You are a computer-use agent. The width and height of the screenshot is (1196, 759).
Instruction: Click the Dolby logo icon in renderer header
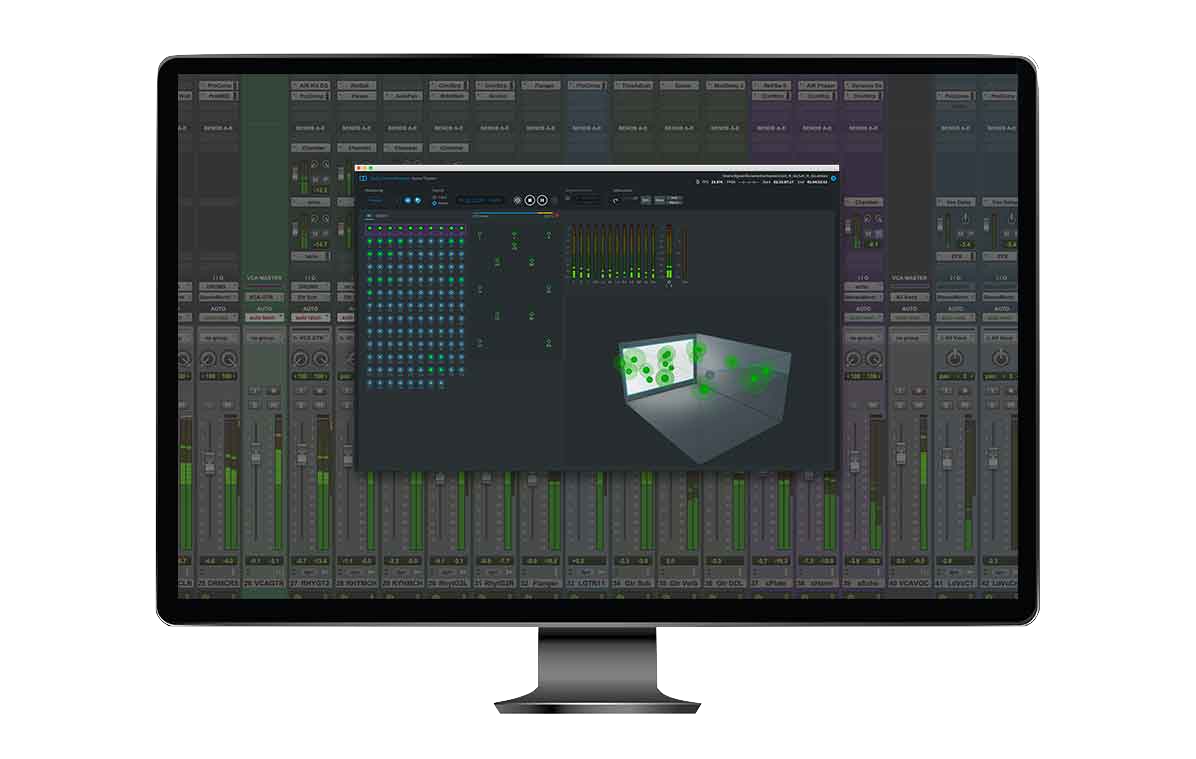click(x=363, y=178)
